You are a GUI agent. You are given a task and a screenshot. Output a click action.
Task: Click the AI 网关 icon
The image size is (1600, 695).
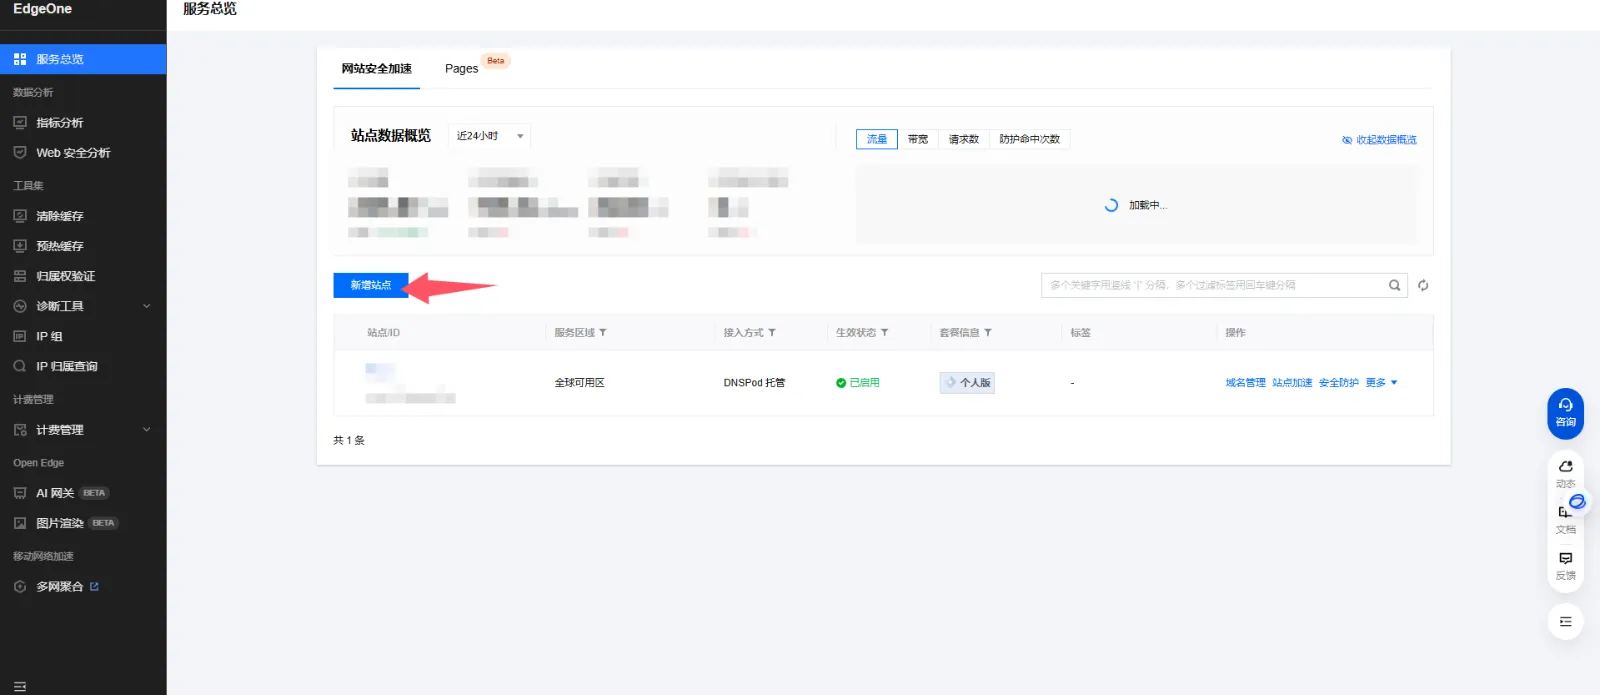tap(20, 493)
